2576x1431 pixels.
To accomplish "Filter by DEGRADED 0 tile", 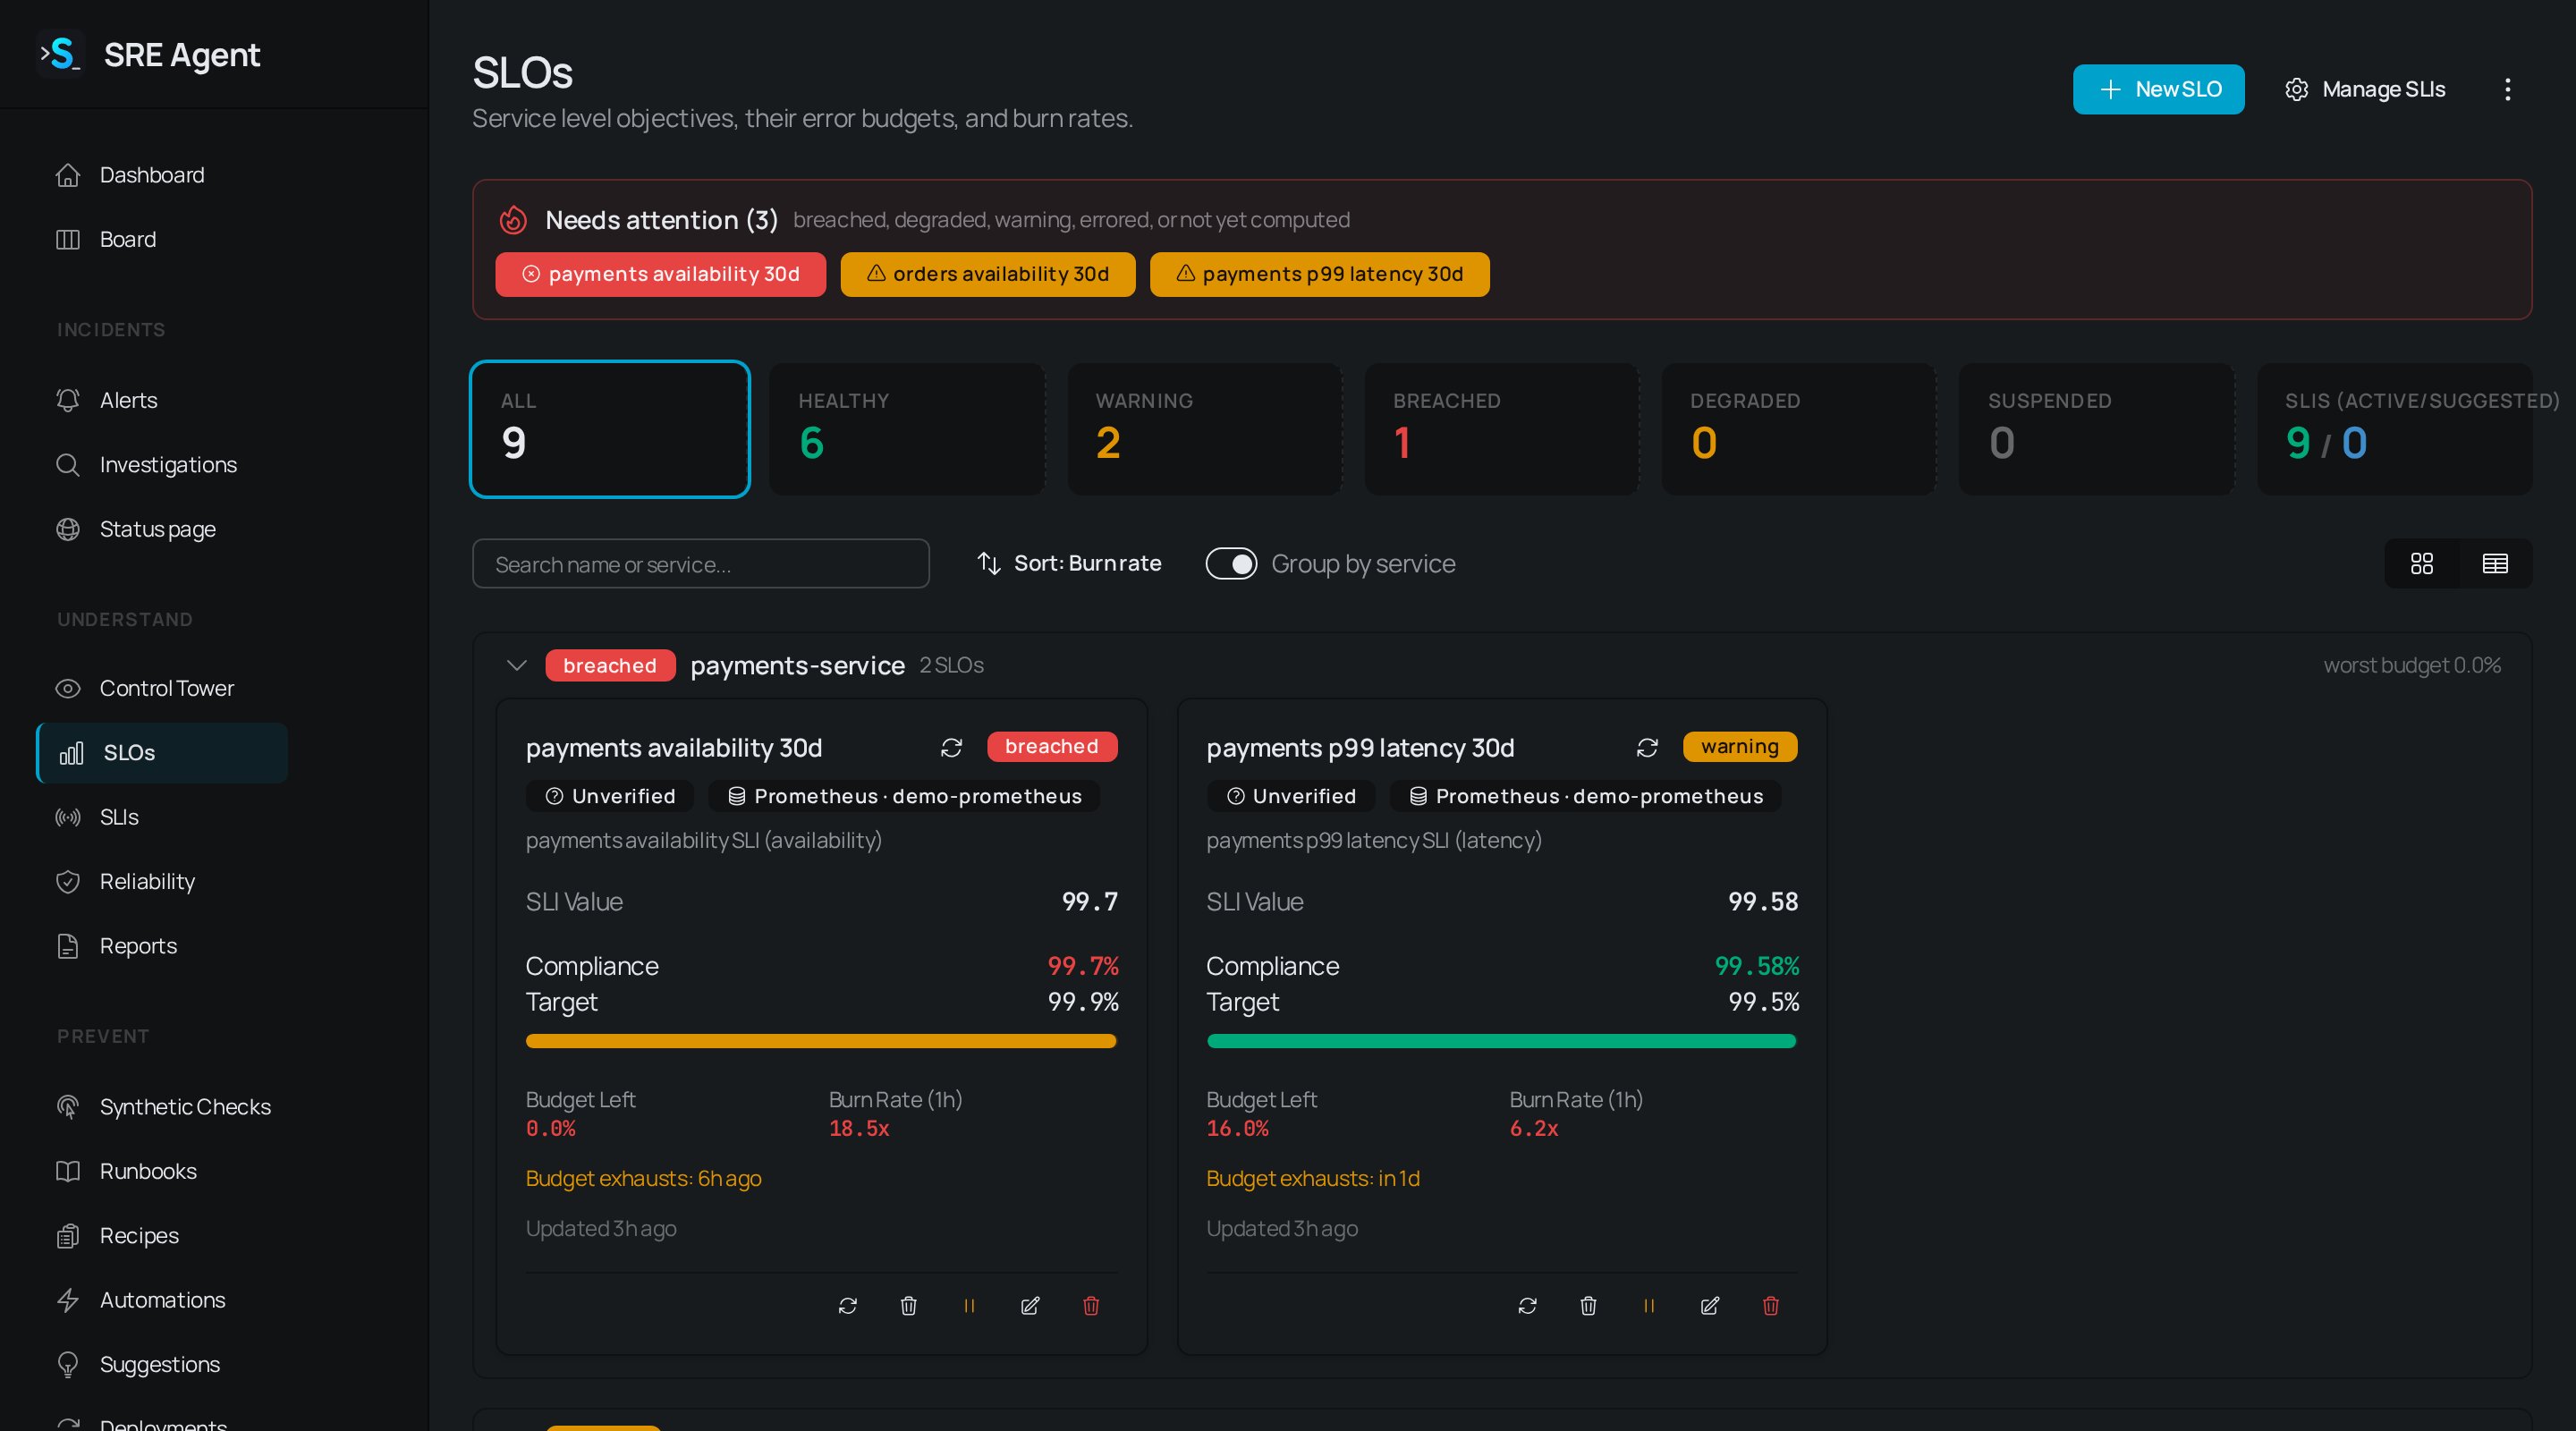I will [x=1799, y=429].
